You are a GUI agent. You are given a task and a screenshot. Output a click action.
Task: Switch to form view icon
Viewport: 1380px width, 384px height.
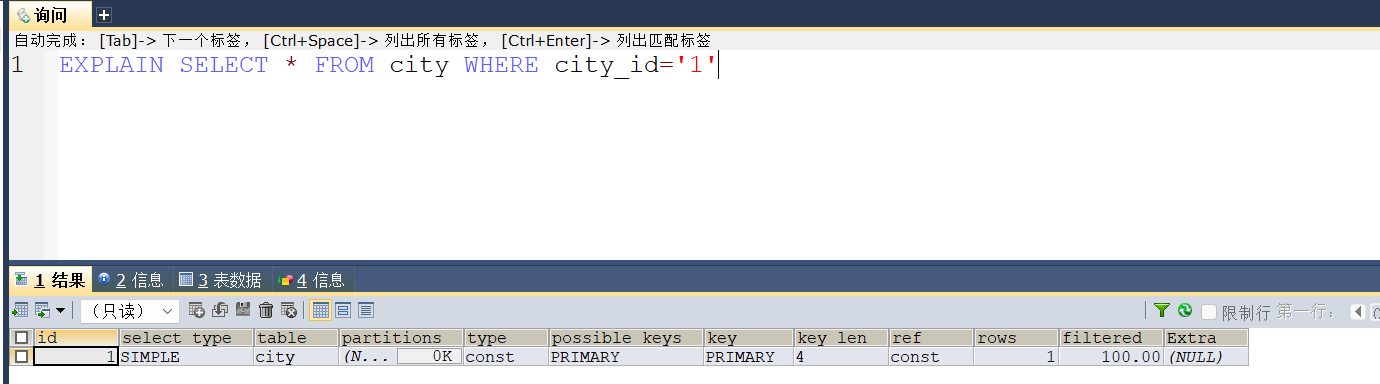[343, 310]
